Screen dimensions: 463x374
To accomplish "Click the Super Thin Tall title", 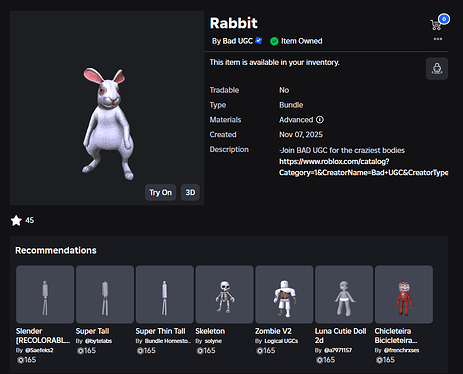I will coord(160,331).
